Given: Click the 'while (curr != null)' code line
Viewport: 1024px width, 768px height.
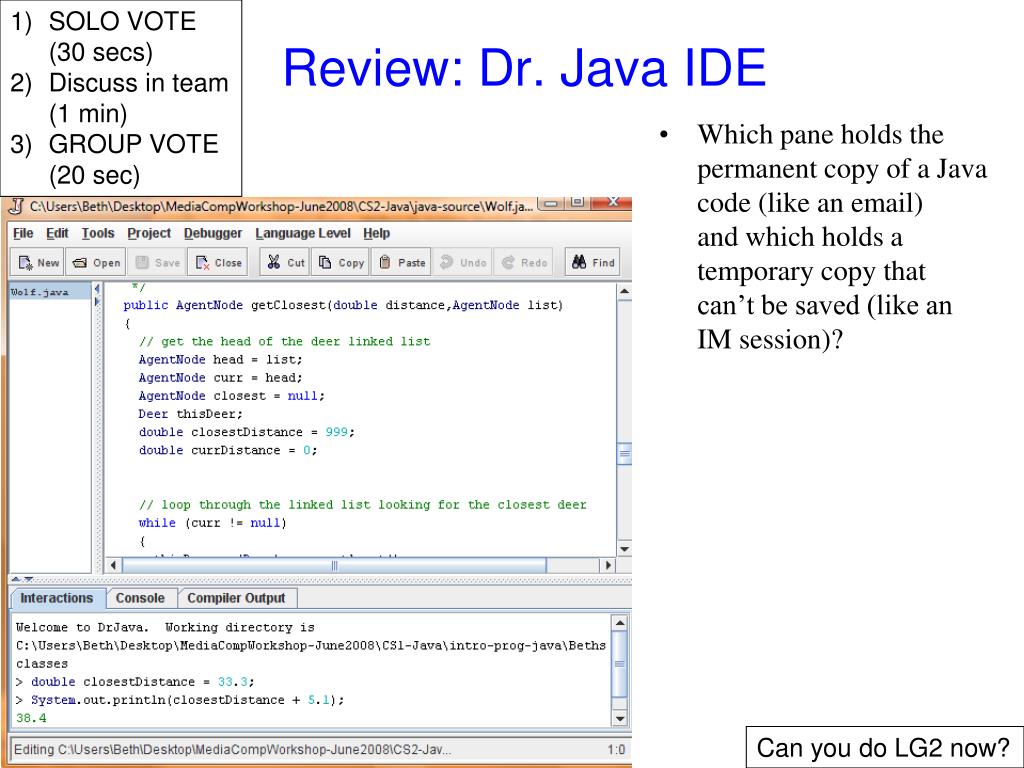Looking at the screenshot, I should coord(212,523).
